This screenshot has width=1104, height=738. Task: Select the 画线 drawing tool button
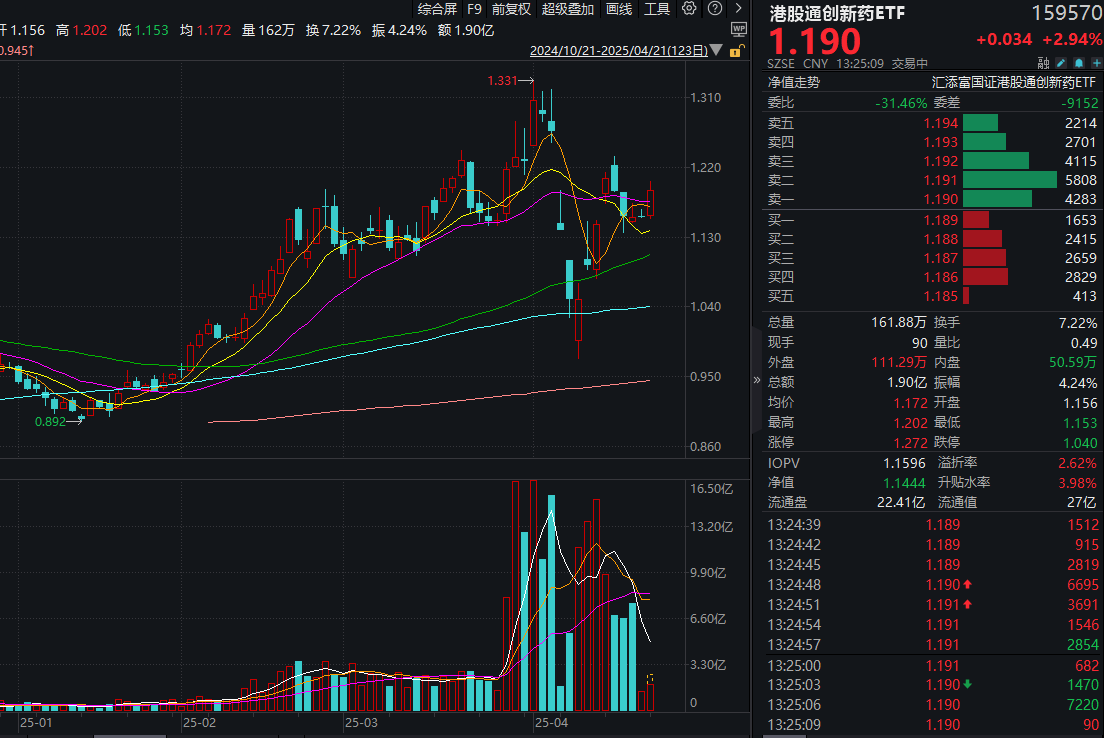coord(619,9)
